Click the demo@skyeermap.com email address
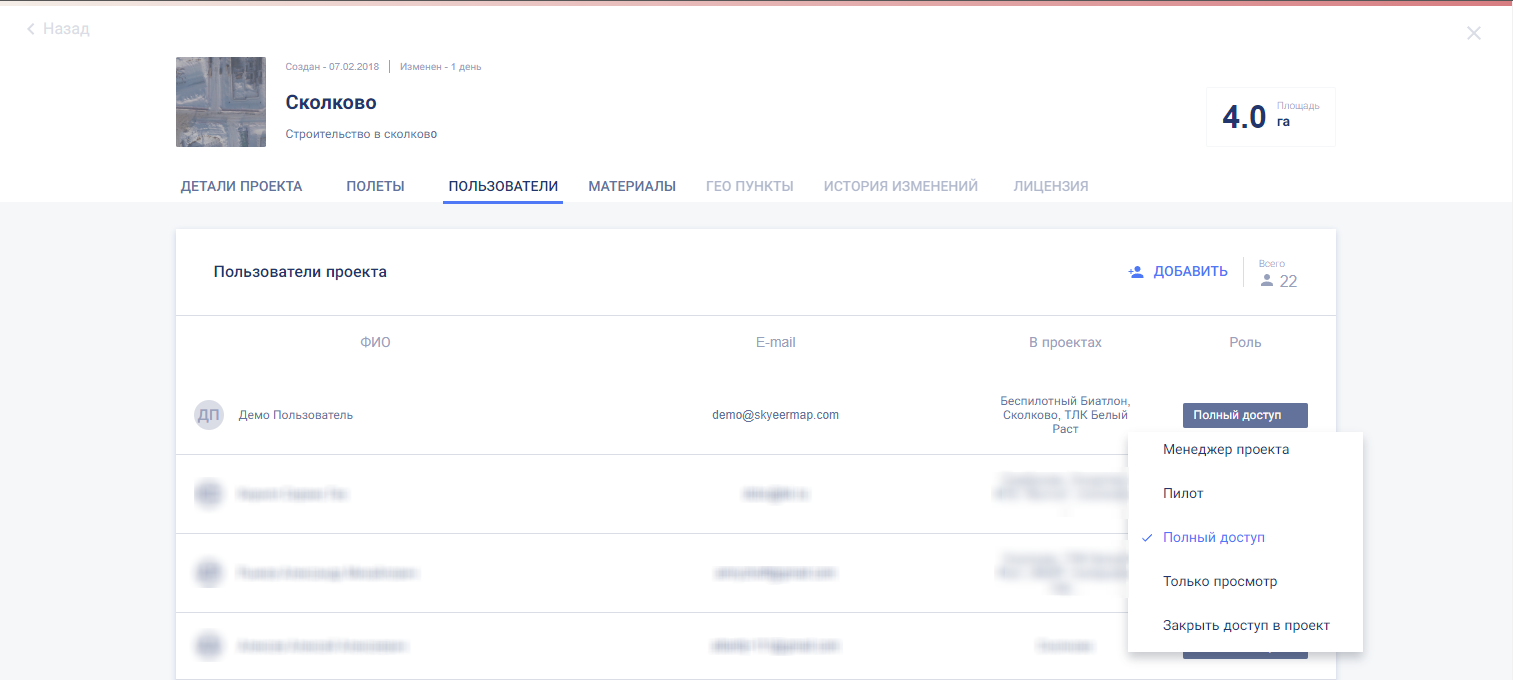Screen dimensions: 1513x680 pos(775,415)
